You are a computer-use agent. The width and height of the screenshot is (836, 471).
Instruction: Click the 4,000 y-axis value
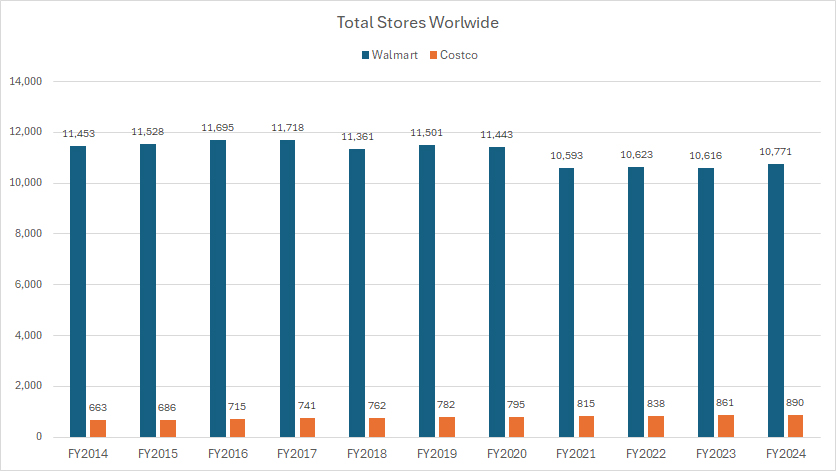click(x=28, y=336)
